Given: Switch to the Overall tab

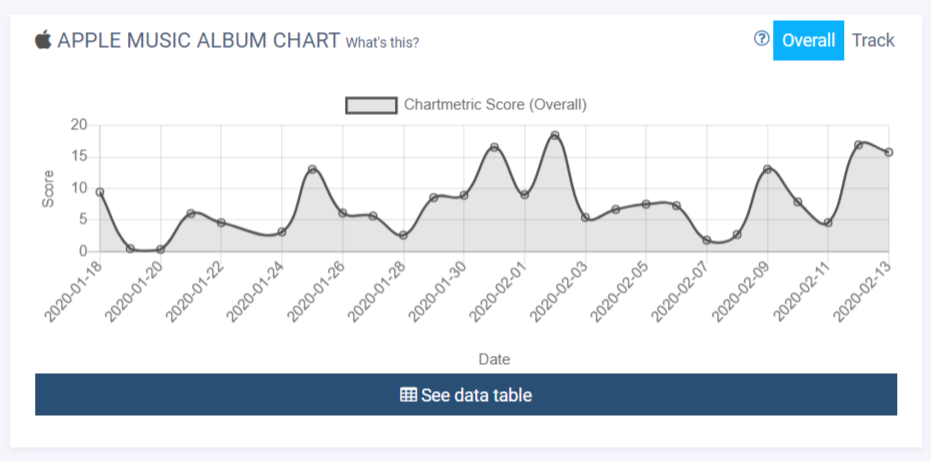Looking at the screenshot, I should click(808, 40).
